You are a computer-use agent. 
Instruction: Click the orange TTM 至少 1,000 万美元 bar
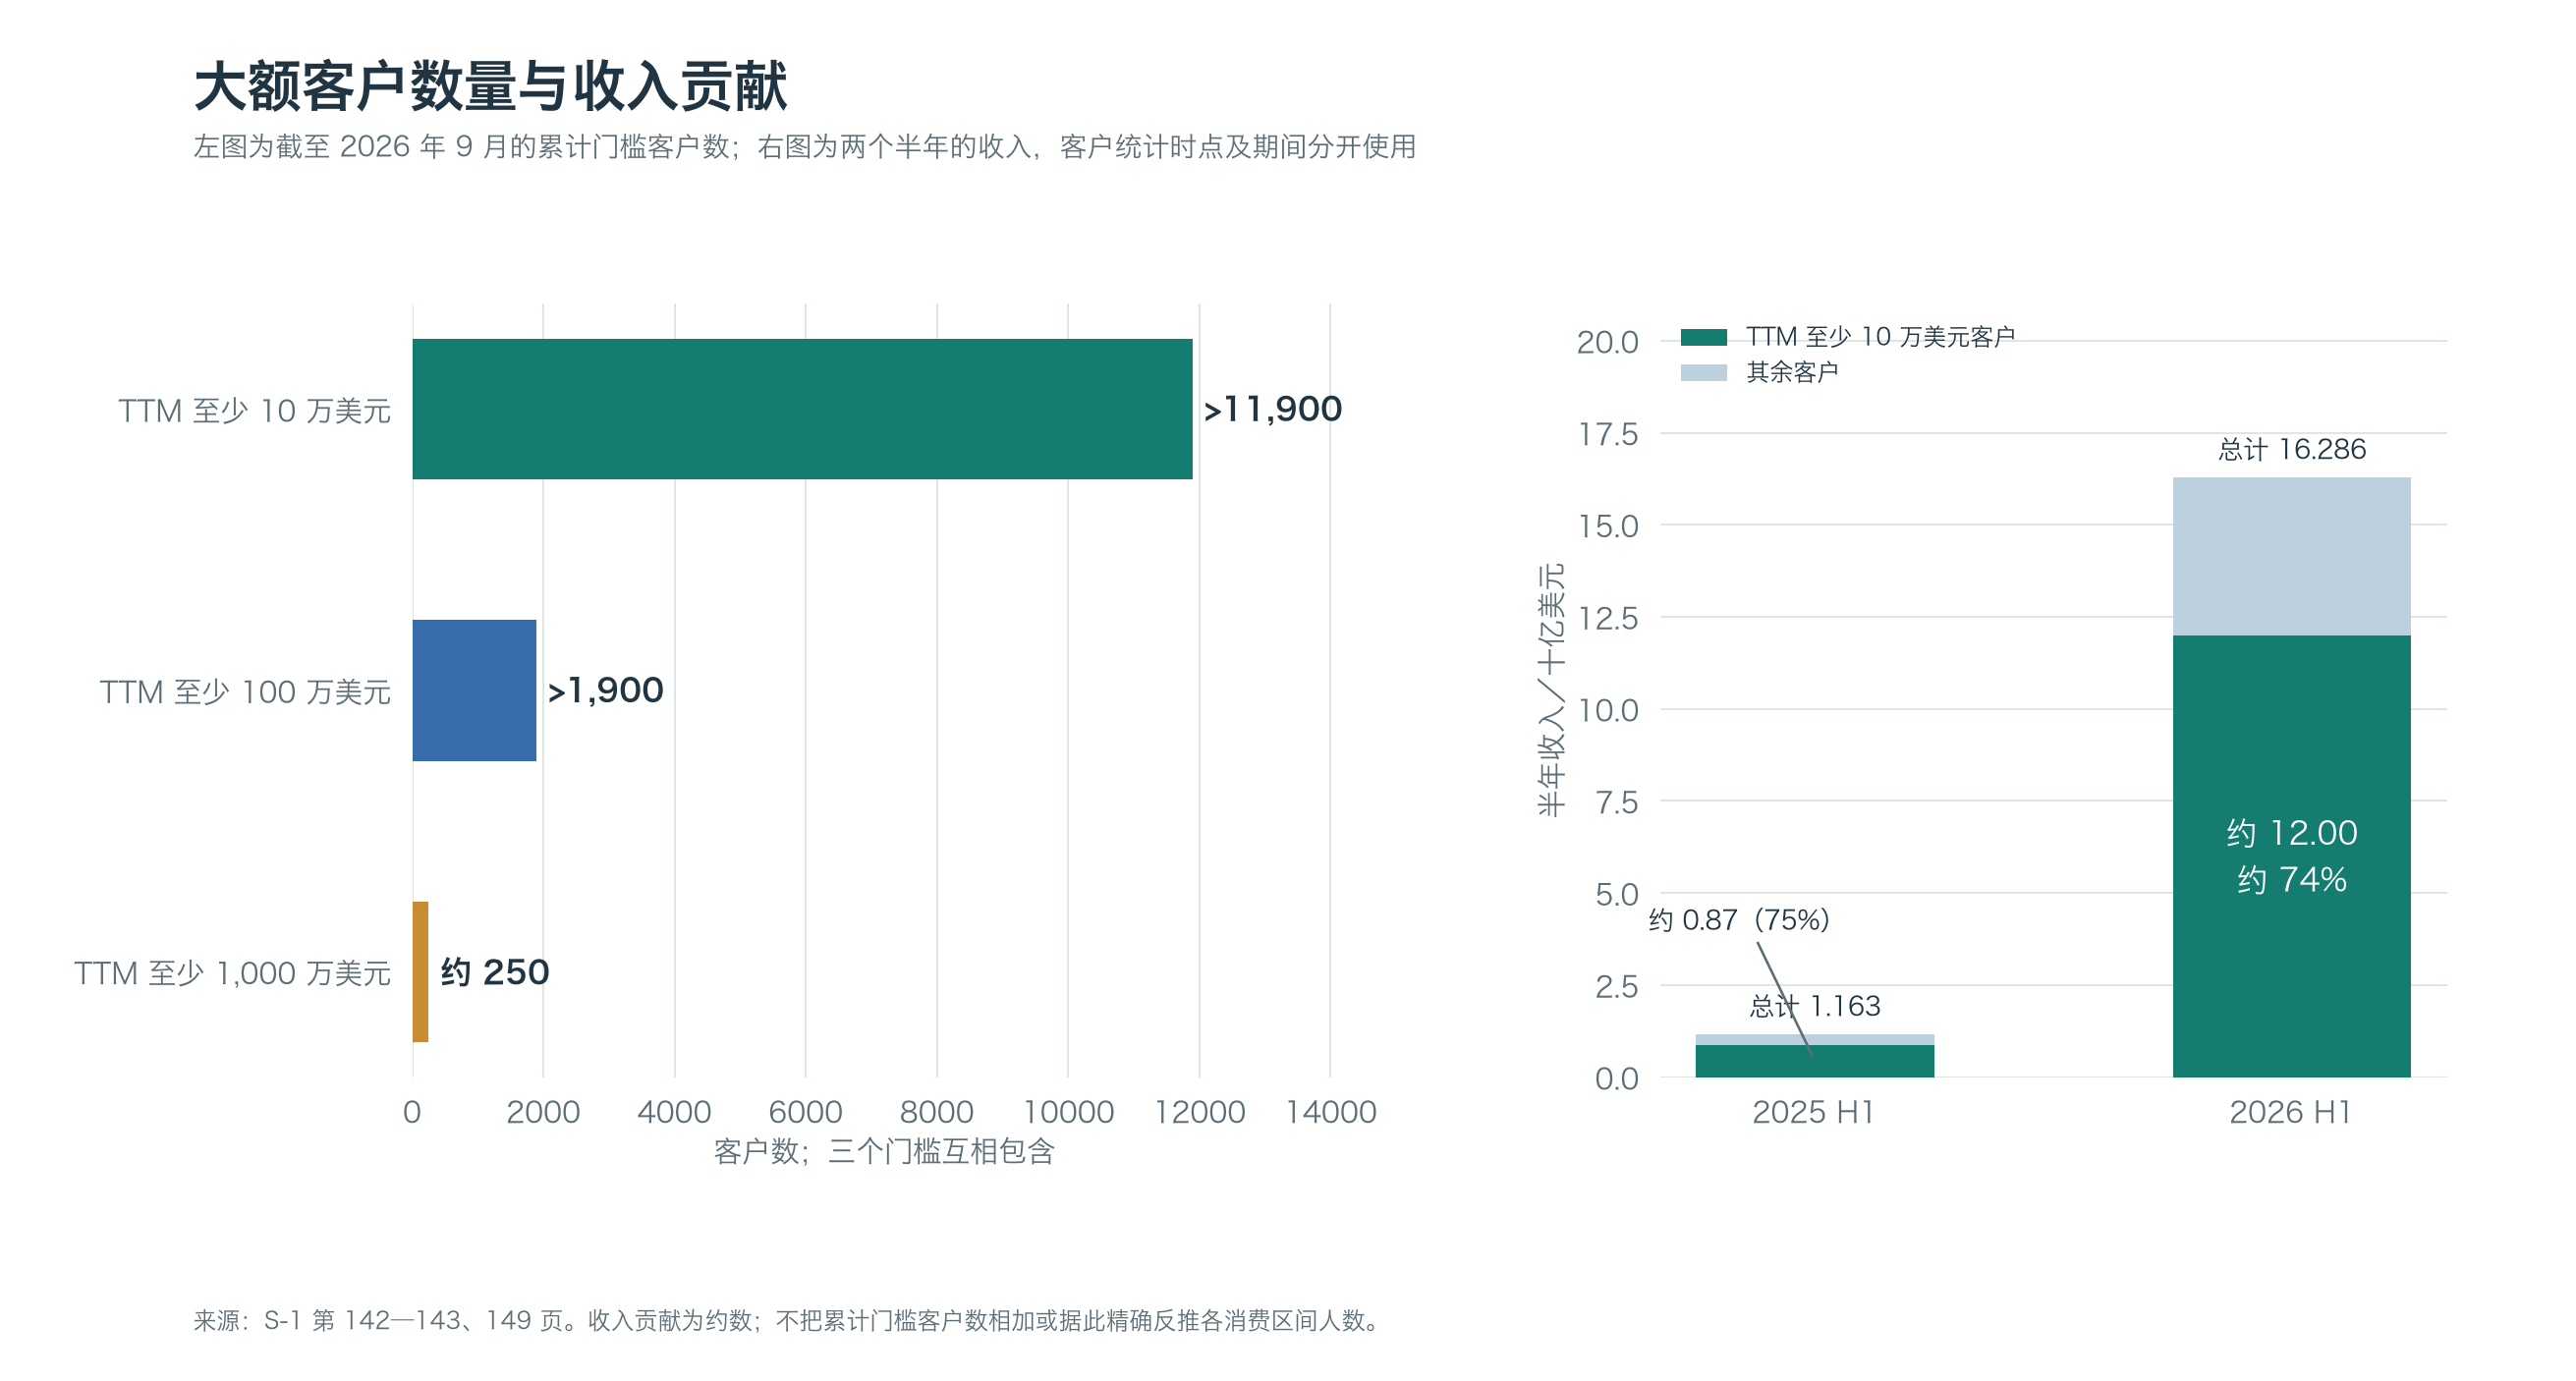(x=420, y=972)
